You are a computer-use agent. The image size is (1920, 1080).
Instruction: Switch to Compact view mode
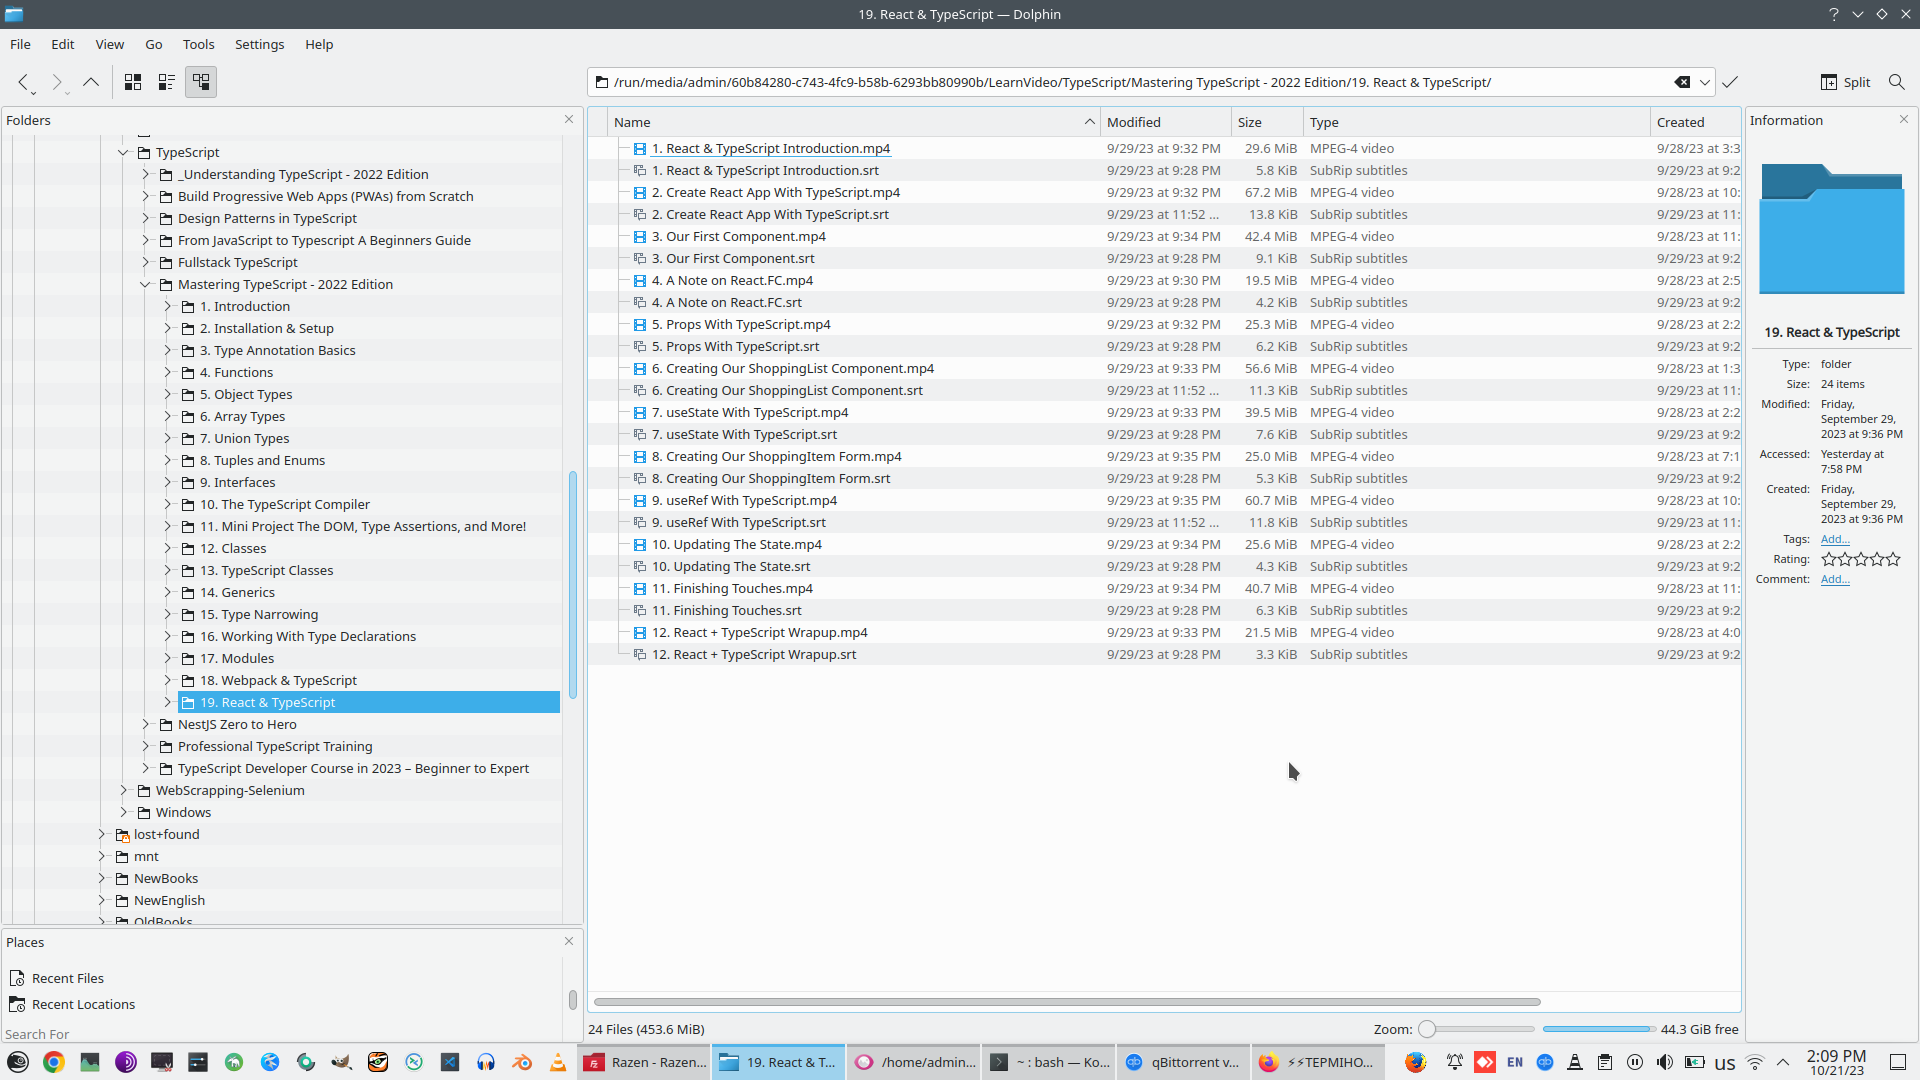click(x=167, y=82)
